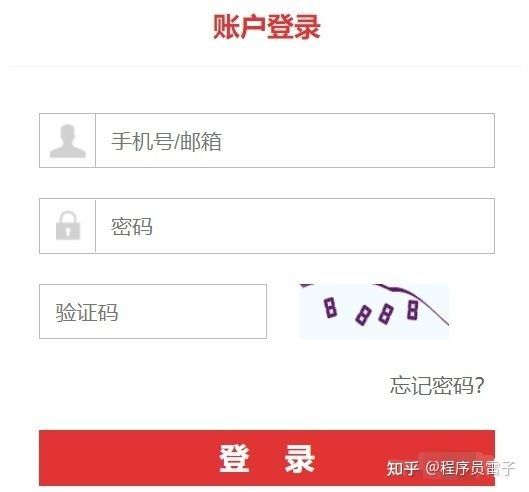Click the second tilted captcha character
Viewport: 529px width, 492px height.
[363, 315]
